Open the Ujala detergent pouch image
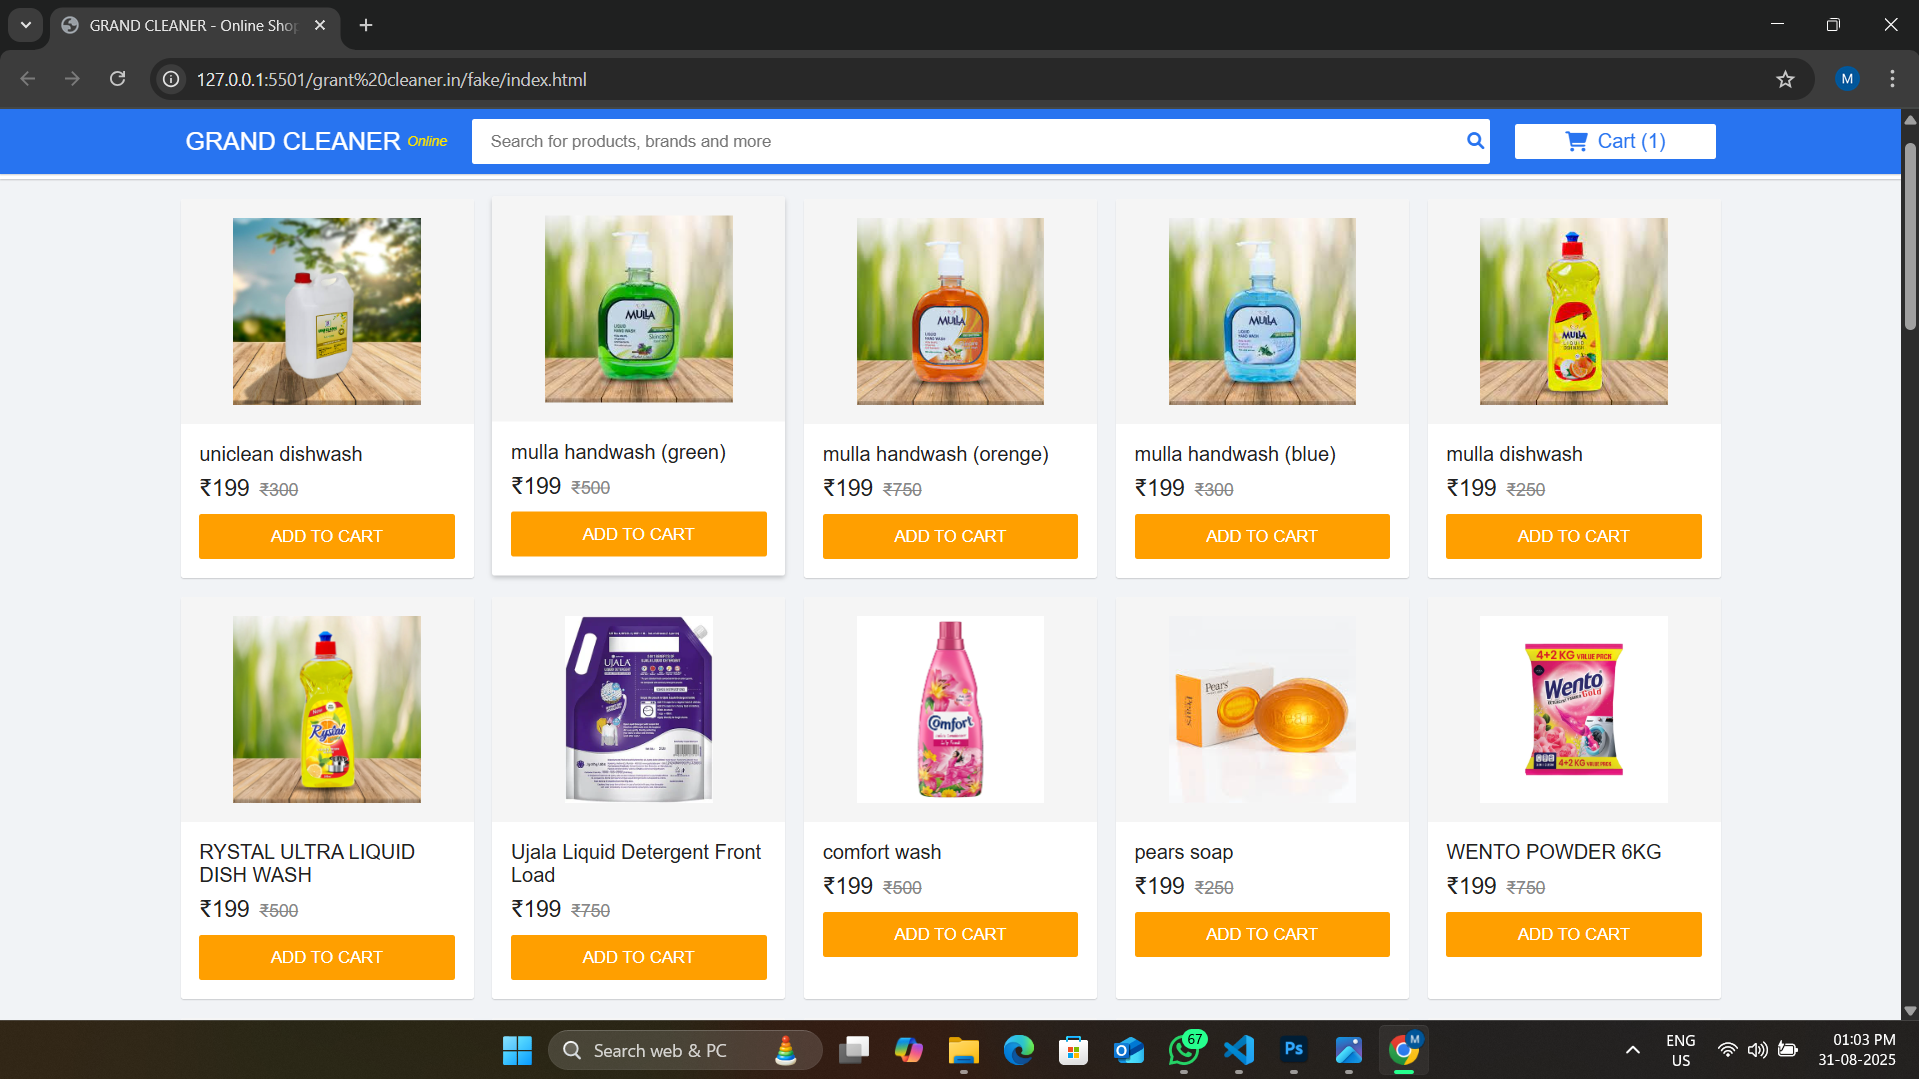Image resolution: width=1919 pixels, height=1079 pixels. (639, 709)
